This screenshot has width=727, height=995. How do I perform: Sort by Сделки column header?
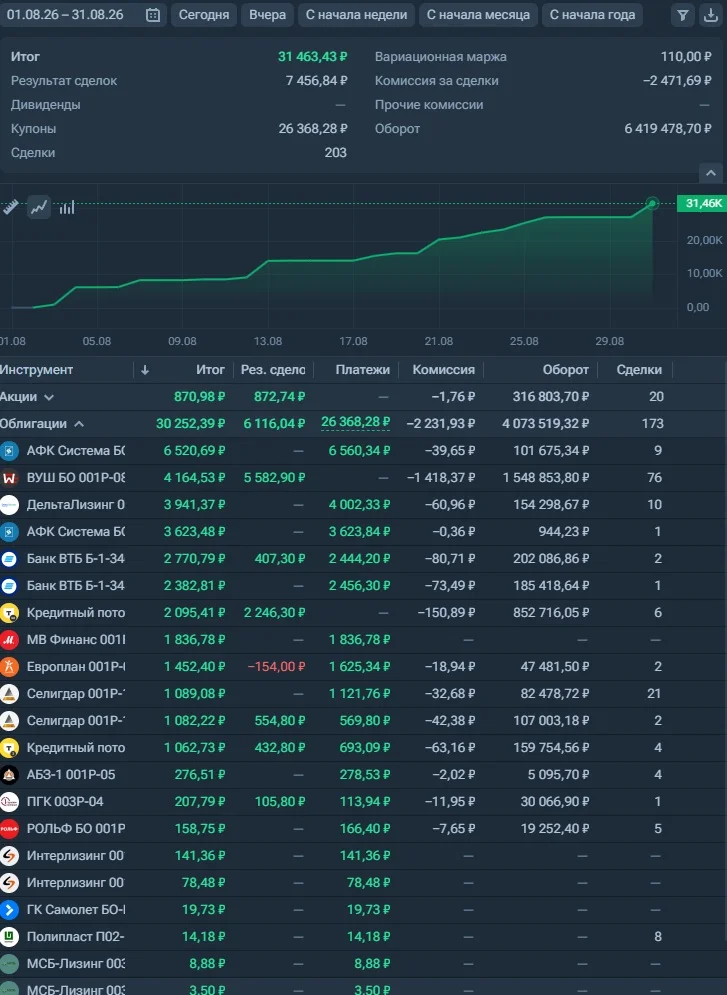pyautogui.click(x=639, y=370)
